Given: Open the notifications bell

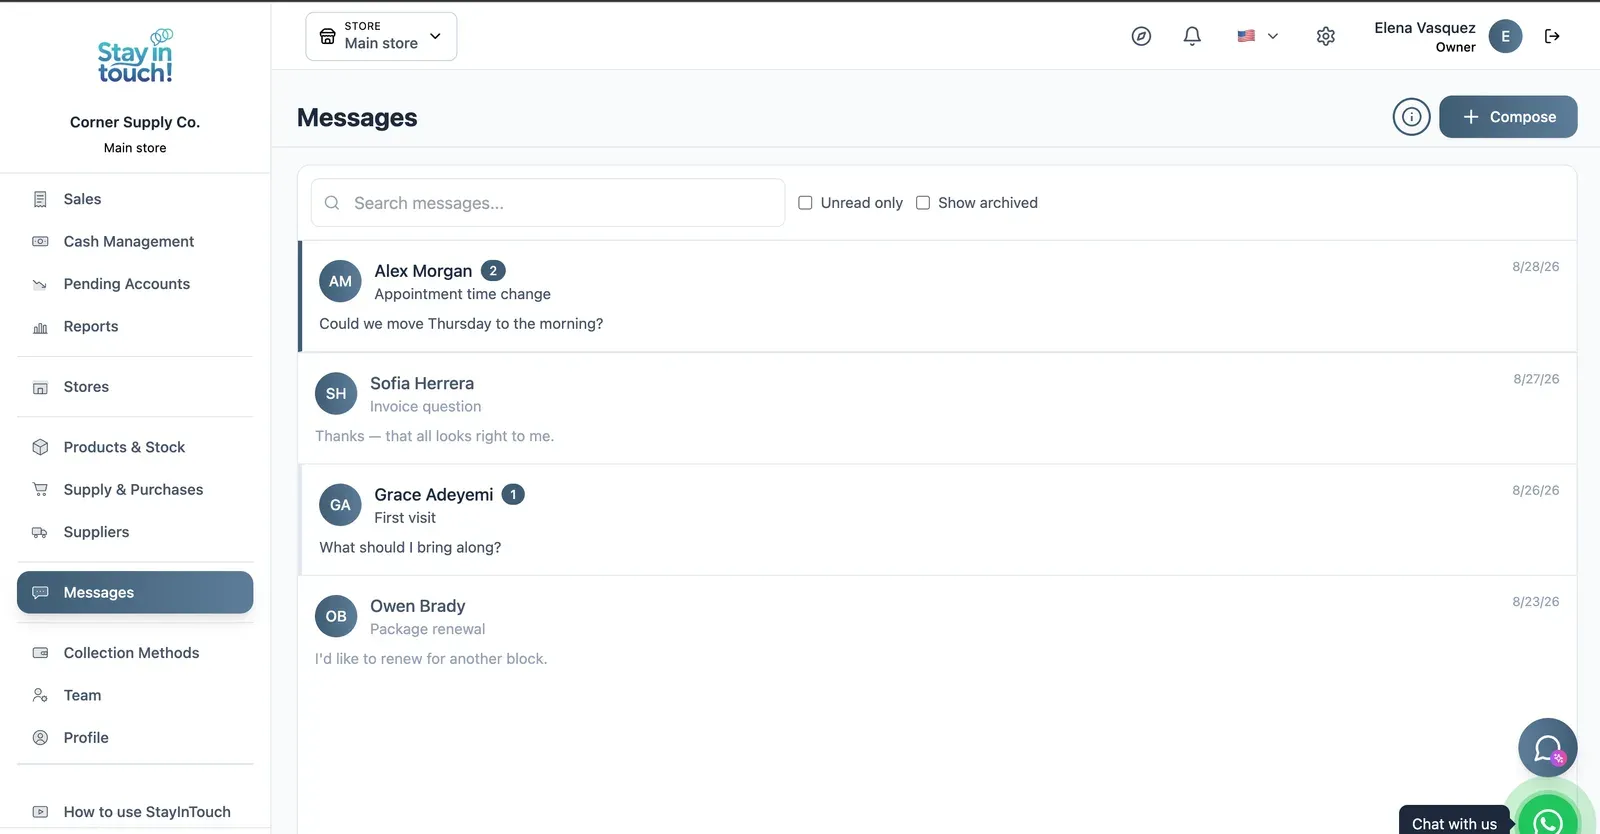Looking at the screenshot, I should click(x=1192, y=36).
